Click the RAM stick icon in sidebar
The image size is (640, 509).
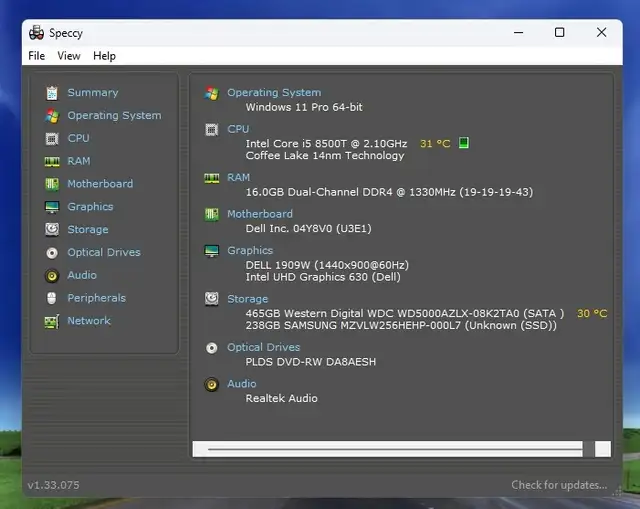coord(52,162)
